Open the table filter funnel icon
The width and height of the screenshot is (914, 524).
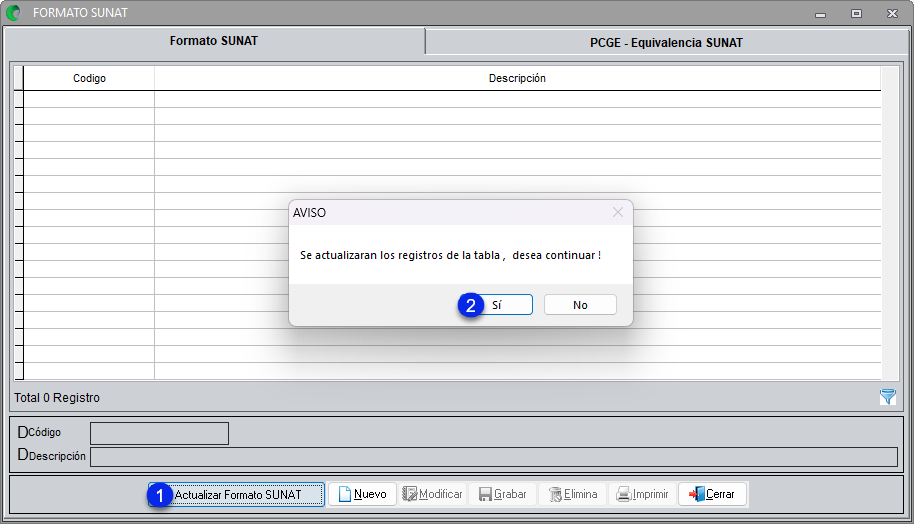888,397
